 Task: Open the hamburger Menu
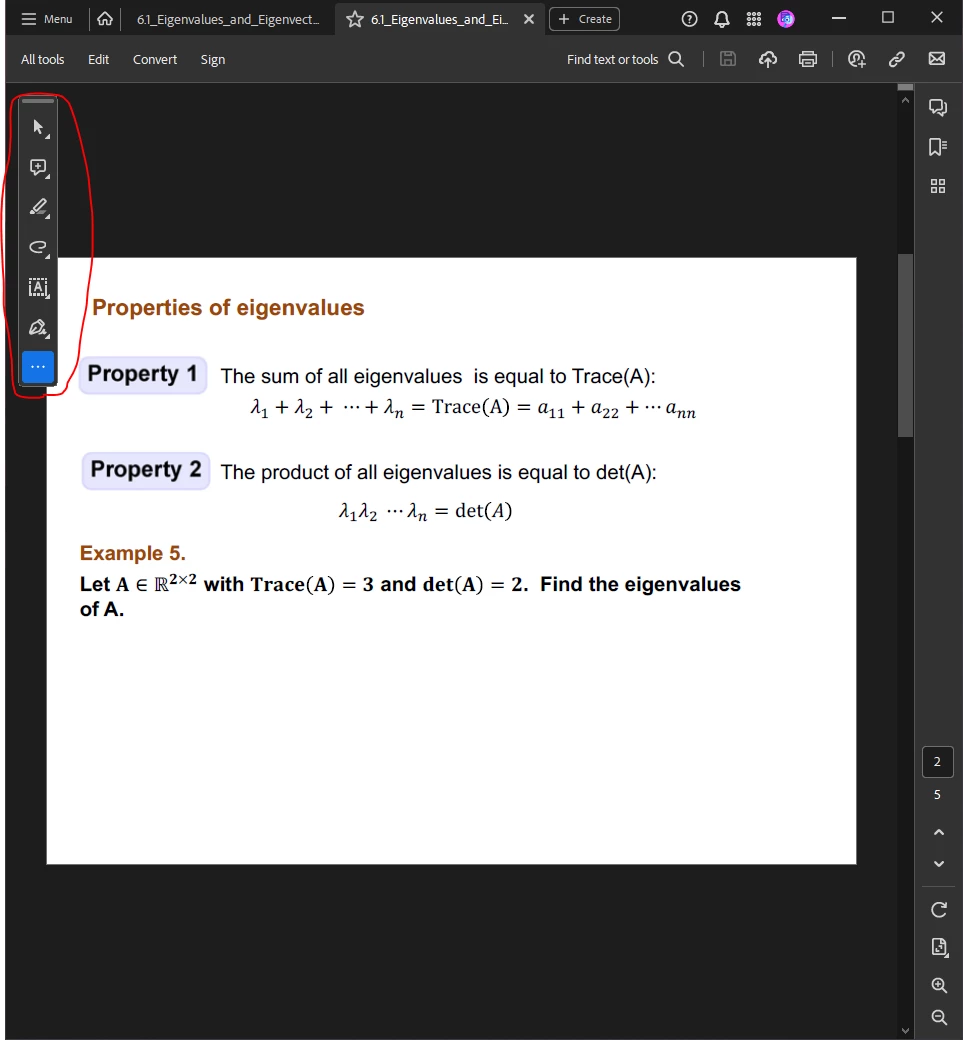click(x=46, y=19)
